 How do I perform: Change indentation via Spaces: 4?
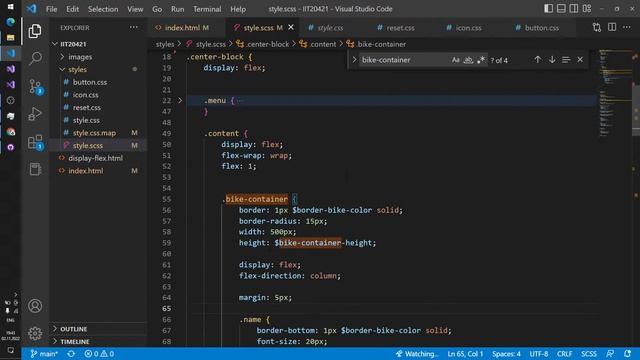pos(506,353)
